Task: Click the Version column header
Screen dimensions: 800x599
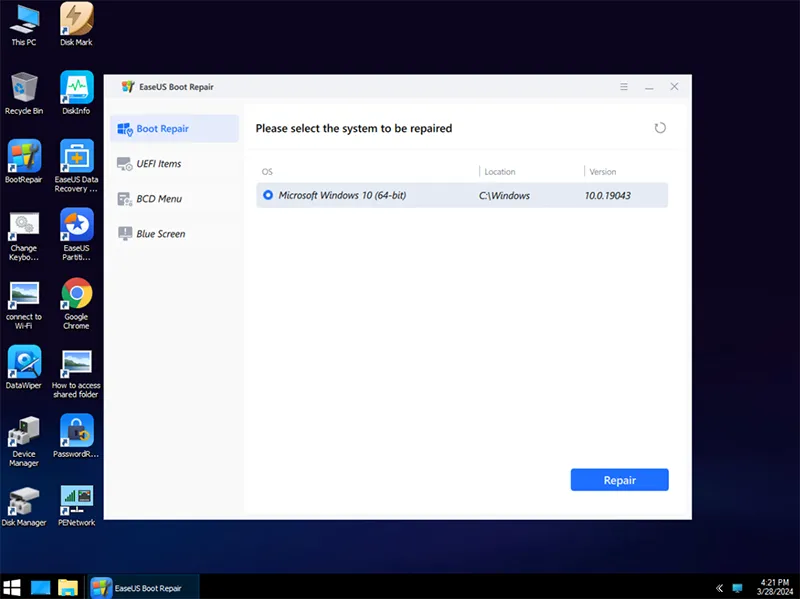Action: [603, 172]
